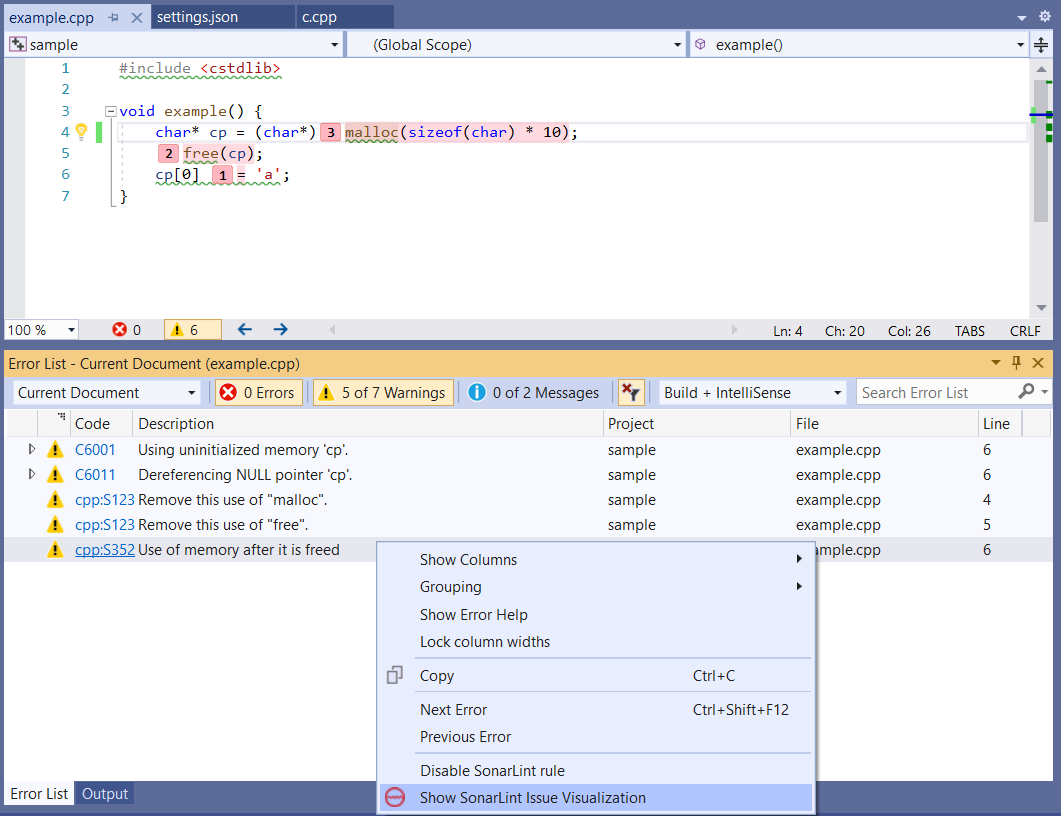
Task: Click the search magnifier icon in Error List
Action: point(1026,391)
